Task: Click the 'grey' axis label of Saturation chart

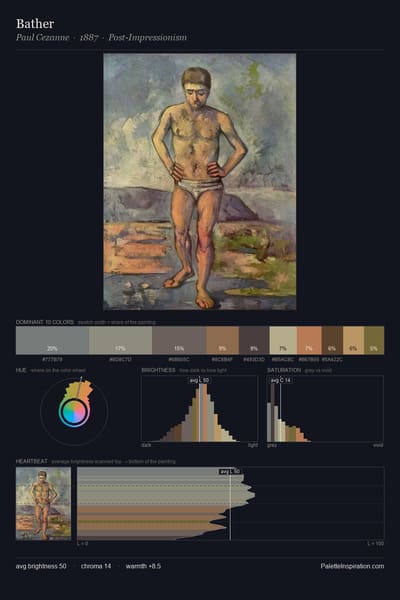Action: tap(272, 445)
